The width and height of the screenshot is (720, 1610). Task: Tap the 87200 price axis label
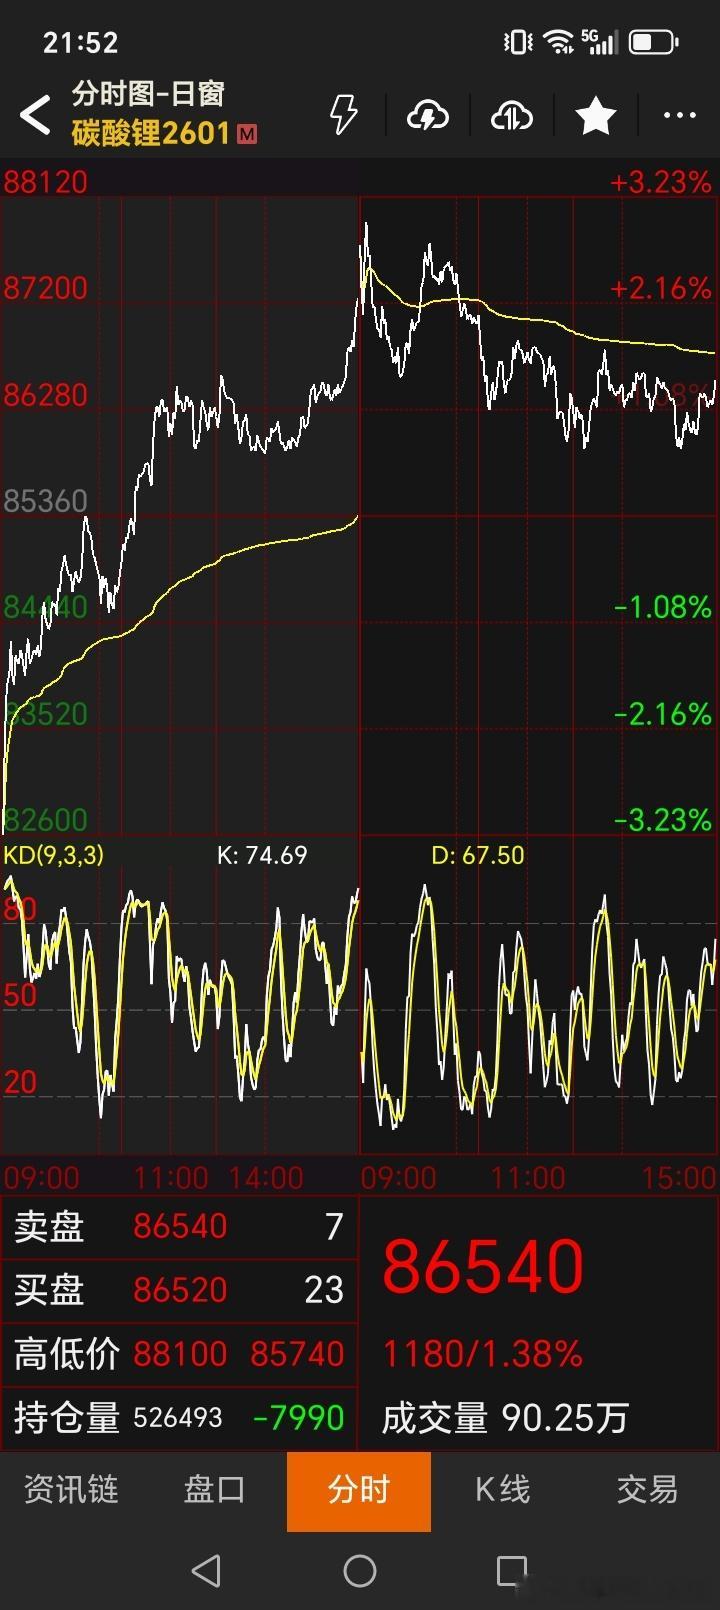coord(46,288)
